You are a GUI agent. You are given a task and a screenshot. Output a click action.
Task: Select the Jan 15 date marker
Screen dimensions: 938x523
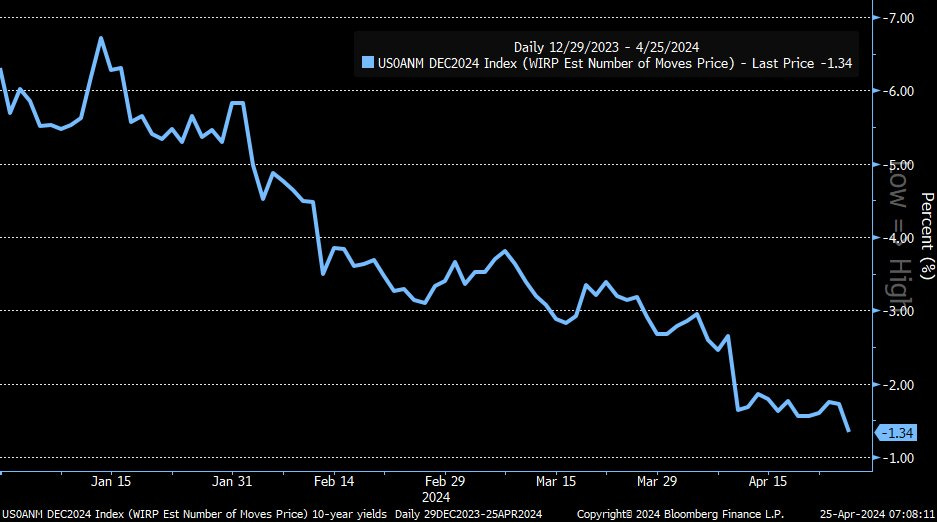[111, 480]
